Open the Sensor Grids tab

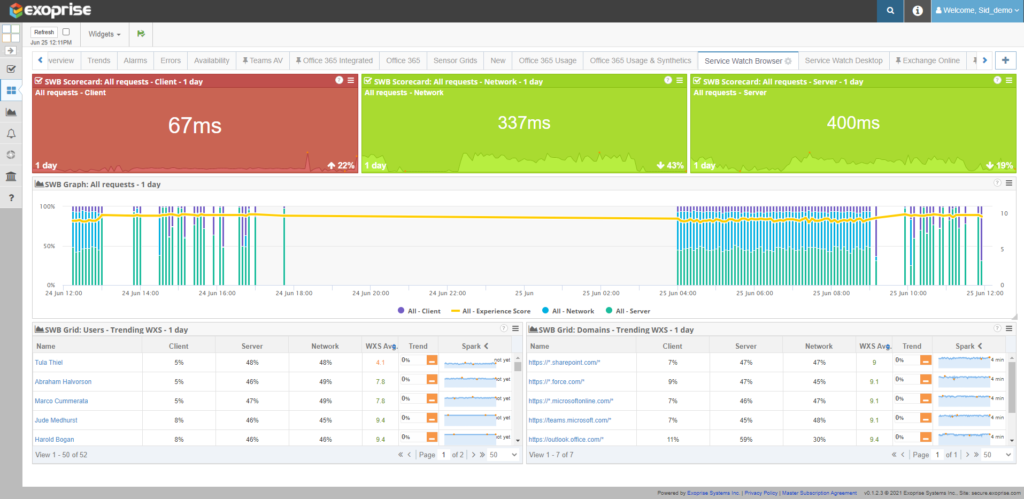455,61
